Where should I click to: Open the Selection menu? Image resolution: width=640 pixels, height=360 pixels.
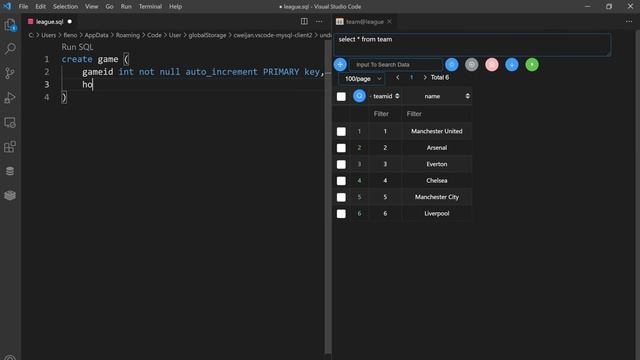coord(65,7)
